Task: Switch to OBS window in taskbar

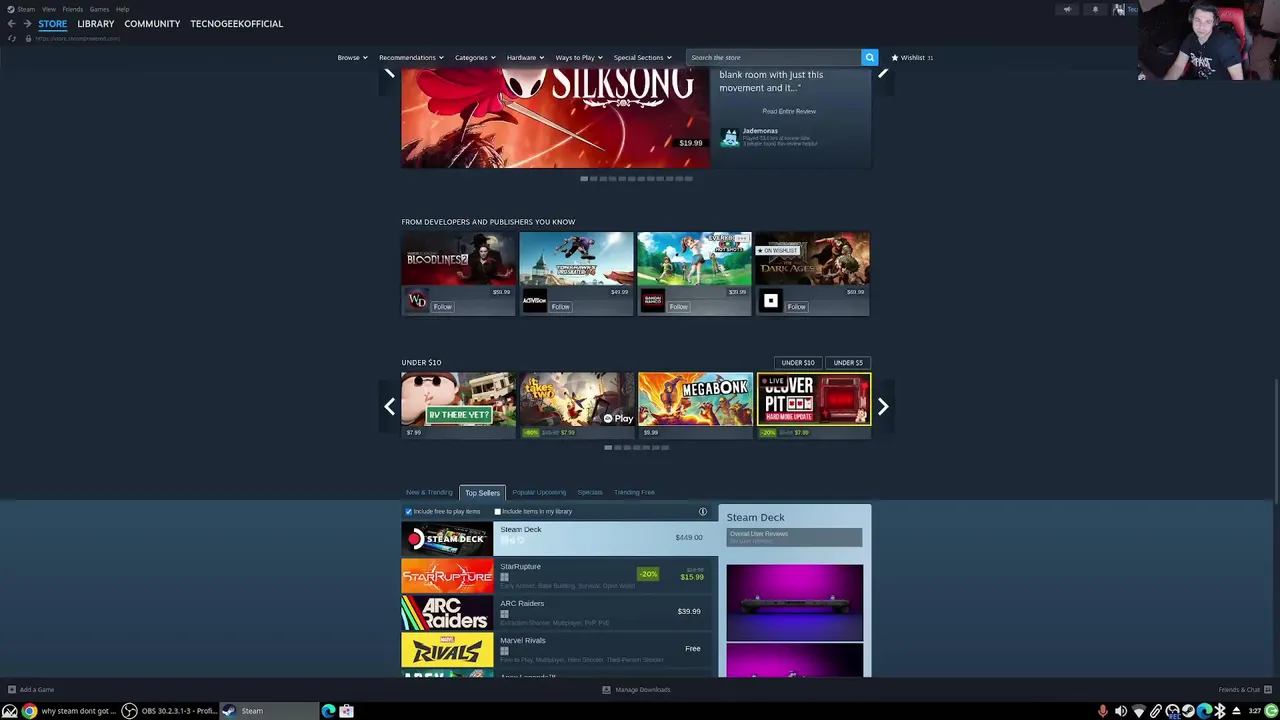Action: (169, 711)
